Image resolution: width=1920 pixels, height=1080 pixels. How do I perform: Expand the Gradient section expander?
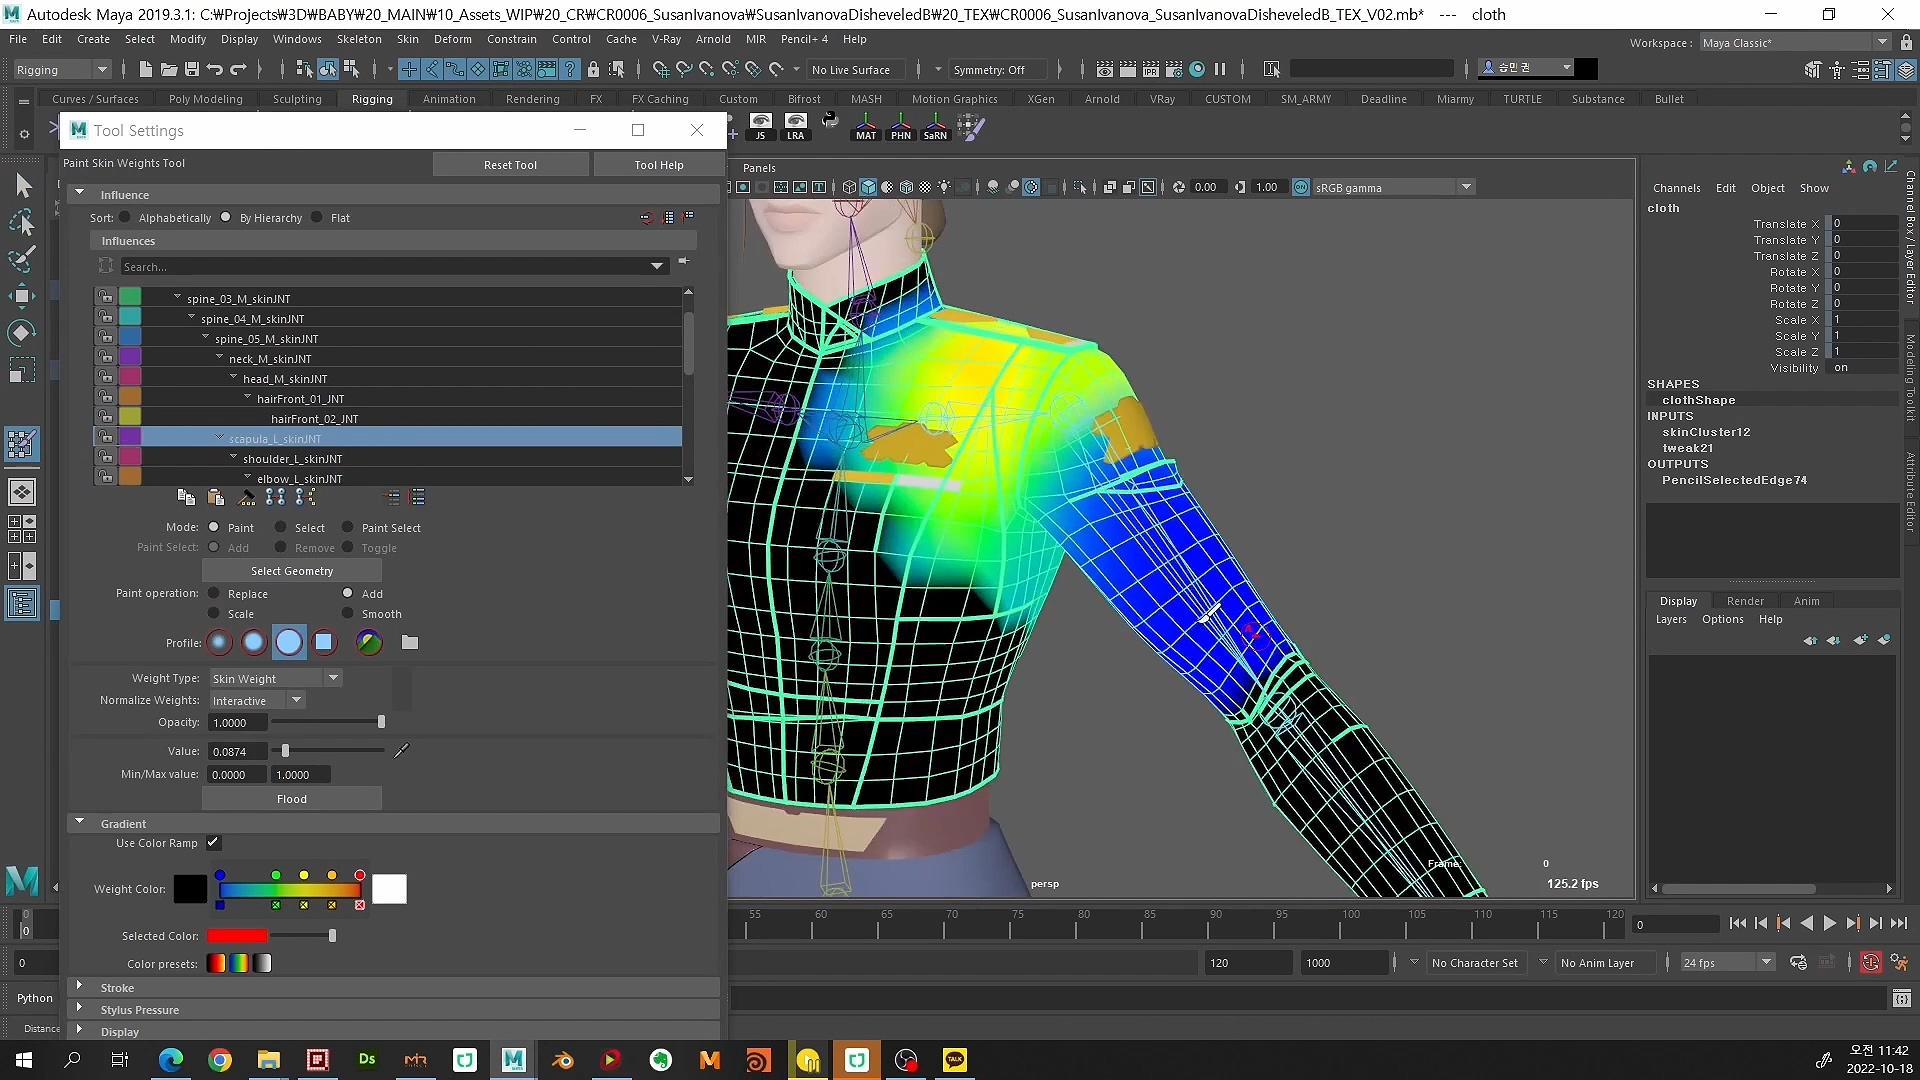79,822
